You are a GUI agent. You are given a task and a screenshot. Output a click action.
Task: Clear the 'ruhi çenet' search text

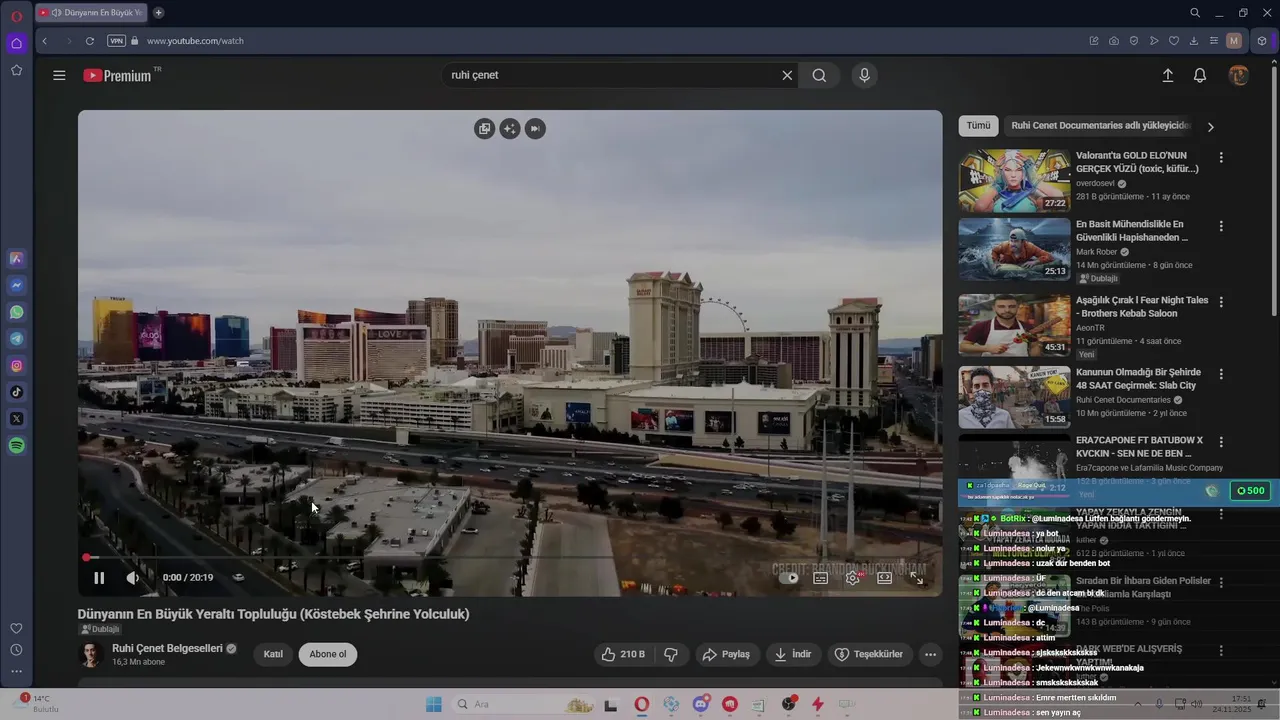[787, 75]
